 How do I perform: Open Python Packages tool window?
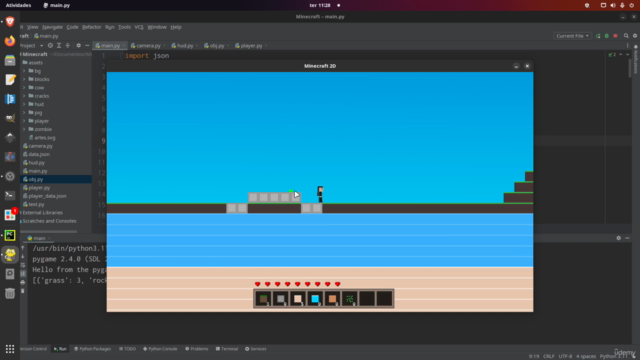(x=93, y=349)
